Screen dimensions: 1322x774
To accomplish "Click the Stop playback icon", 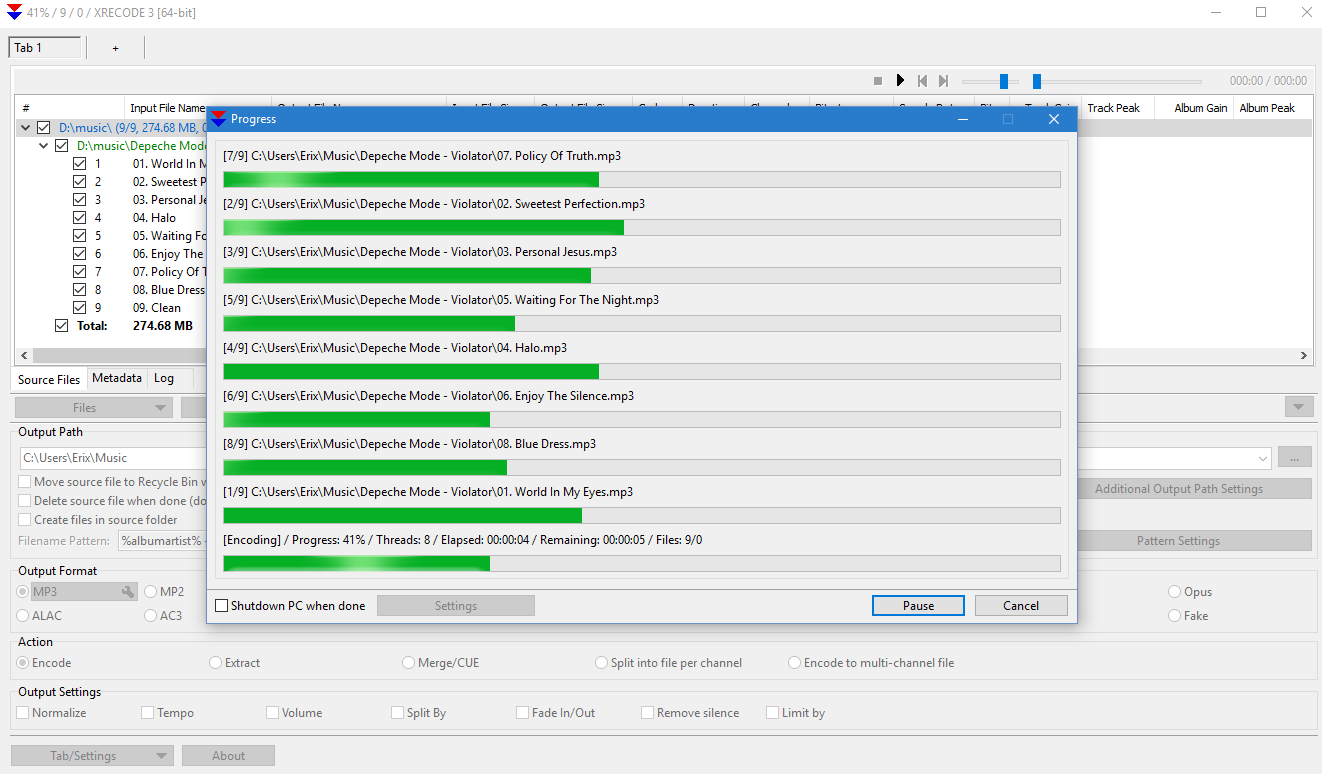I will click(877, 80).
